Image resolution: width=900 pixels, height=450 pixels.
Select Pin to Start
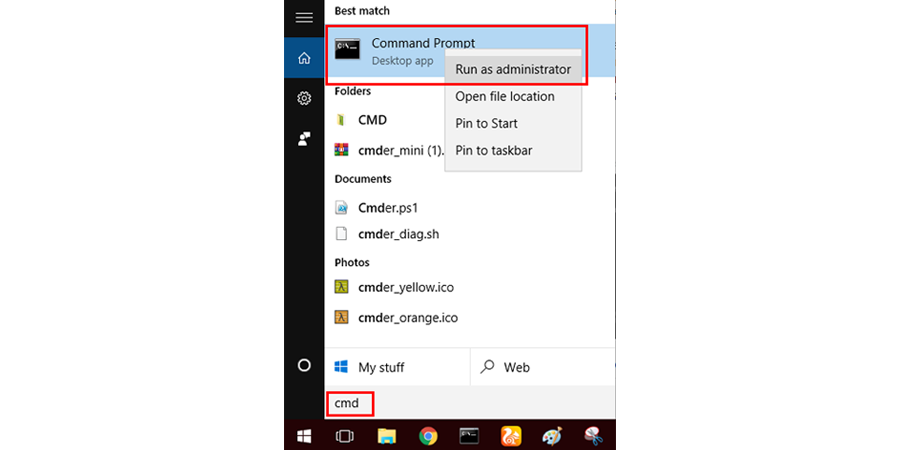(x=513, y=123)
